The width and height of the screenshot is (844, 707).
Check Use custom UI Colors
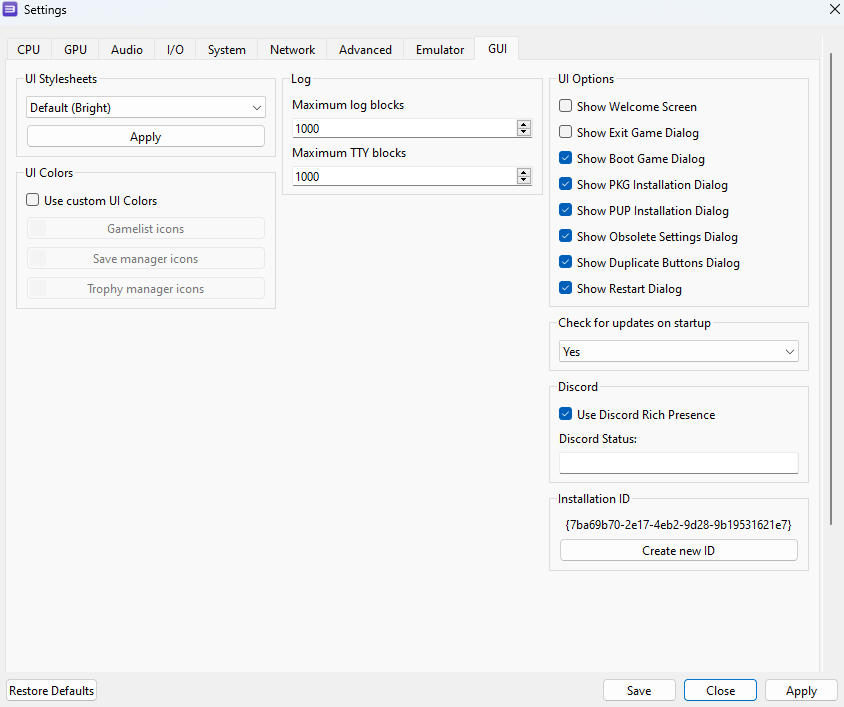pos(33,200)
